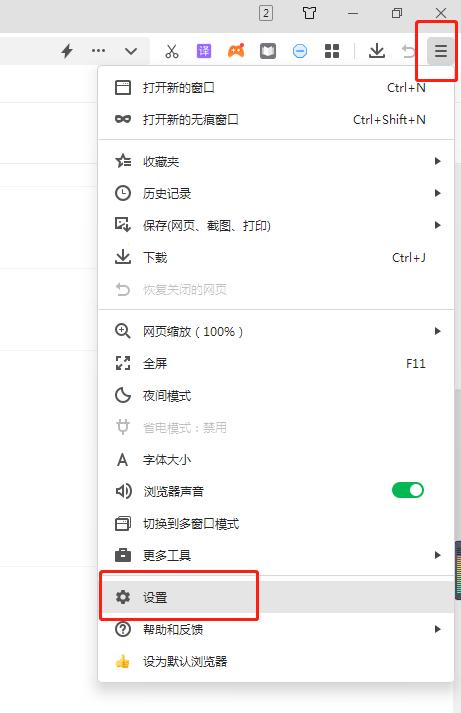The height and width of the screenshot is (713, 461).
Task: Click the hamburger main menu button
Action: point(441,50)
